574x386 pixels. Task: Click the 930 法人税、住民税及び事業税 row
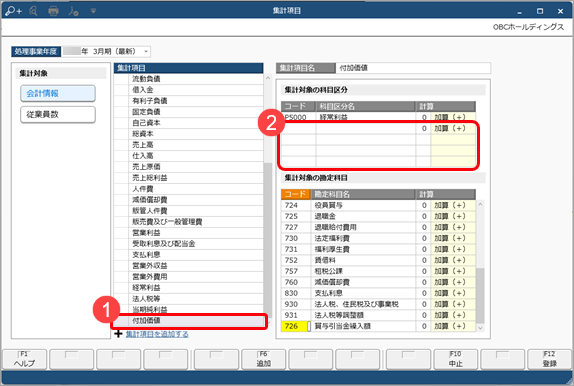coord(378,304)
